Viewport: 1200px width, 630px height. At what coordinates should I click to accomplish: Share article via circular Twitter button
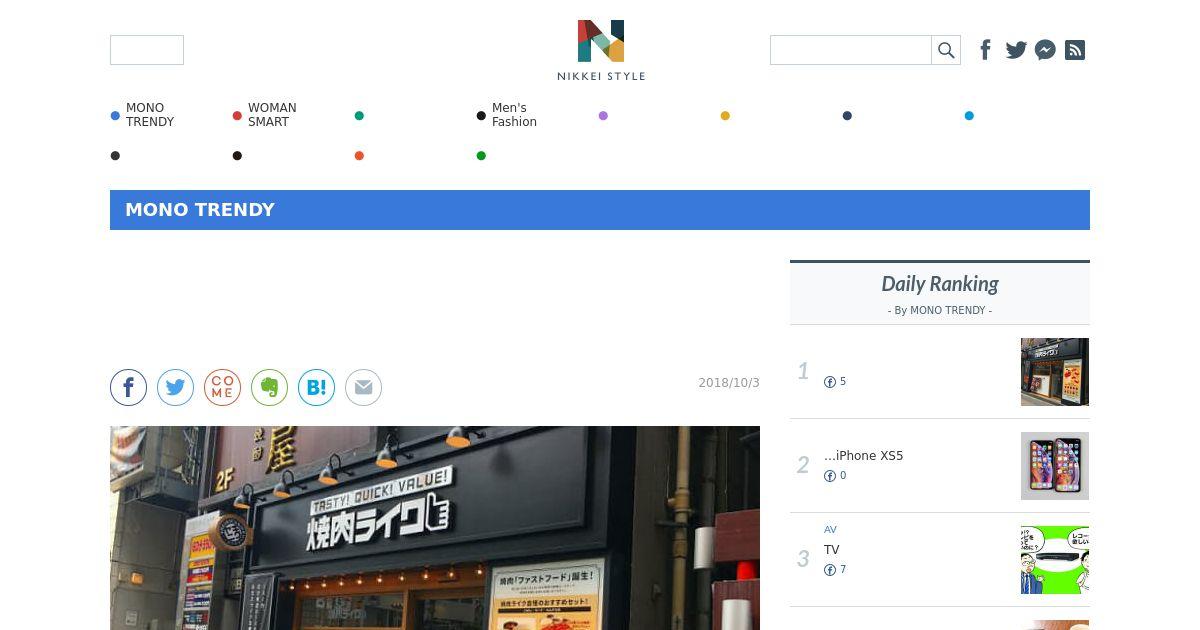click(x=175, y=387)
